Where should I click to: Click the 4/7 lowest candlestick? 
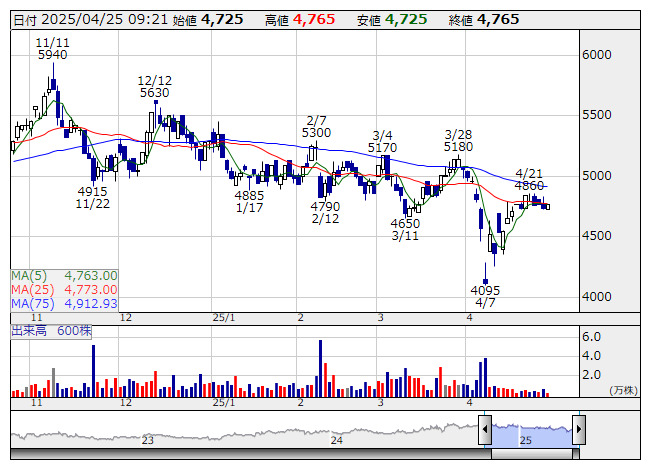tap(485, 274)
